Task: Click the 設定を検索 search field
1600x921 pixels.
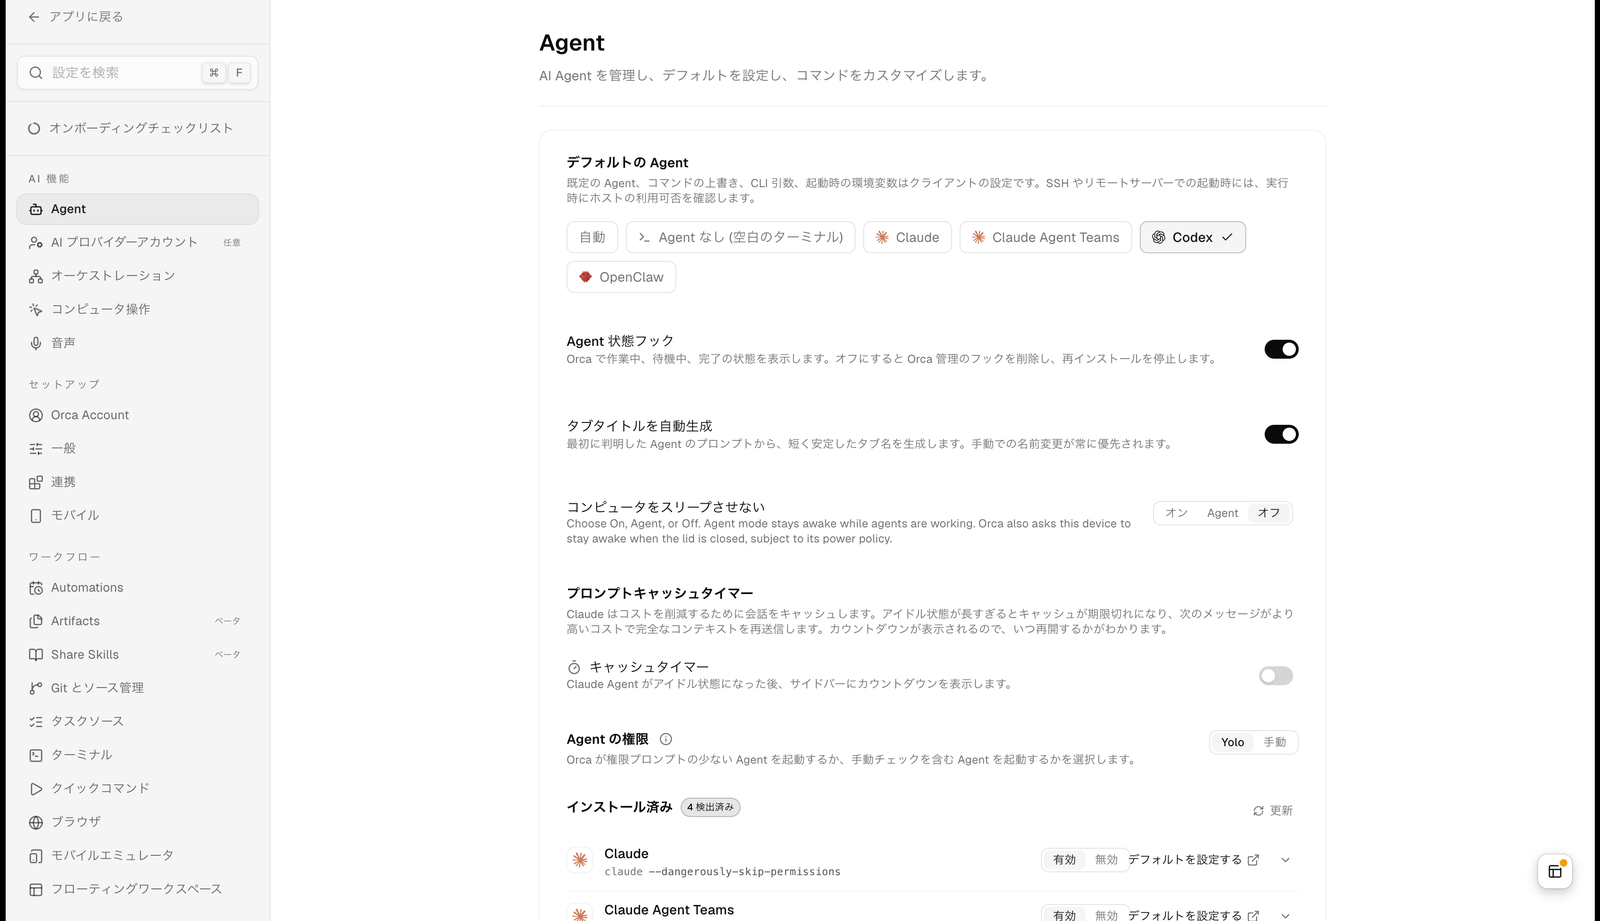Action: pos(138,73)
